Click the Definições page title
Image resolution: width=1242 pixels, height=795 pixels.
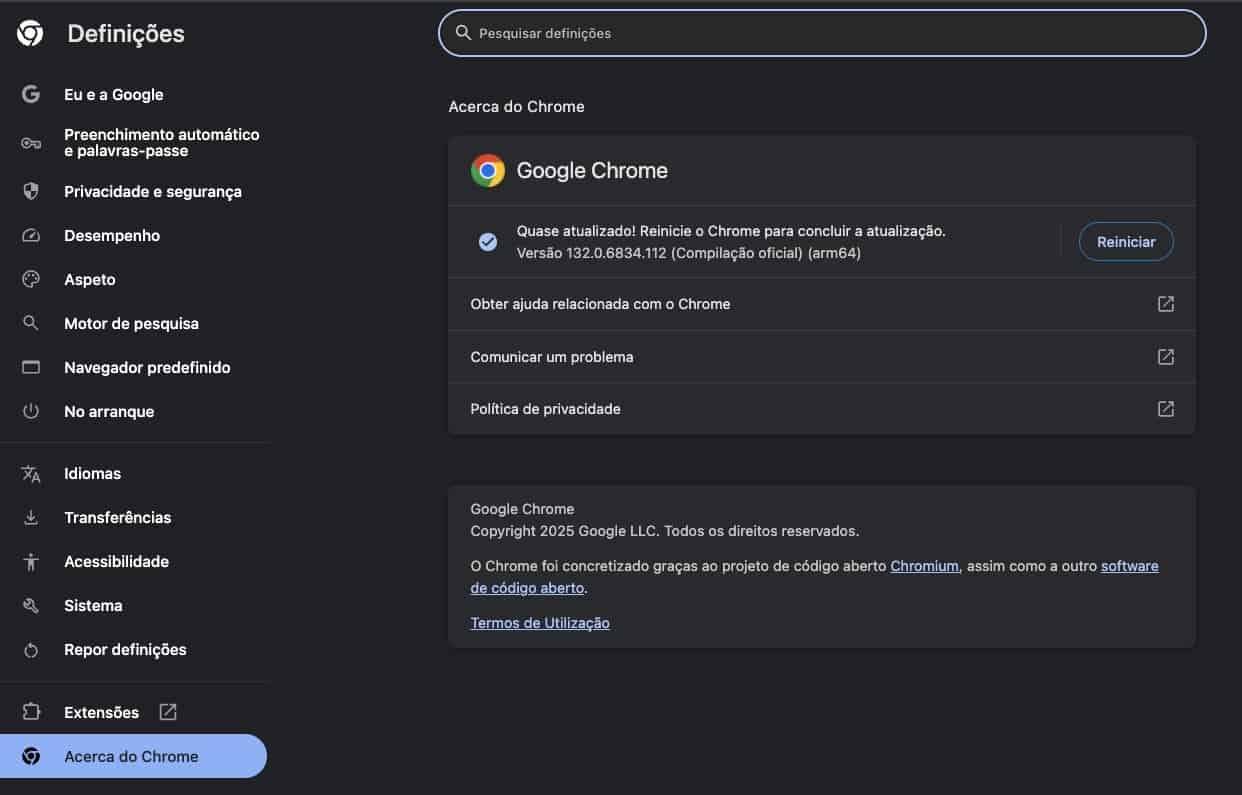coord(126,34)
